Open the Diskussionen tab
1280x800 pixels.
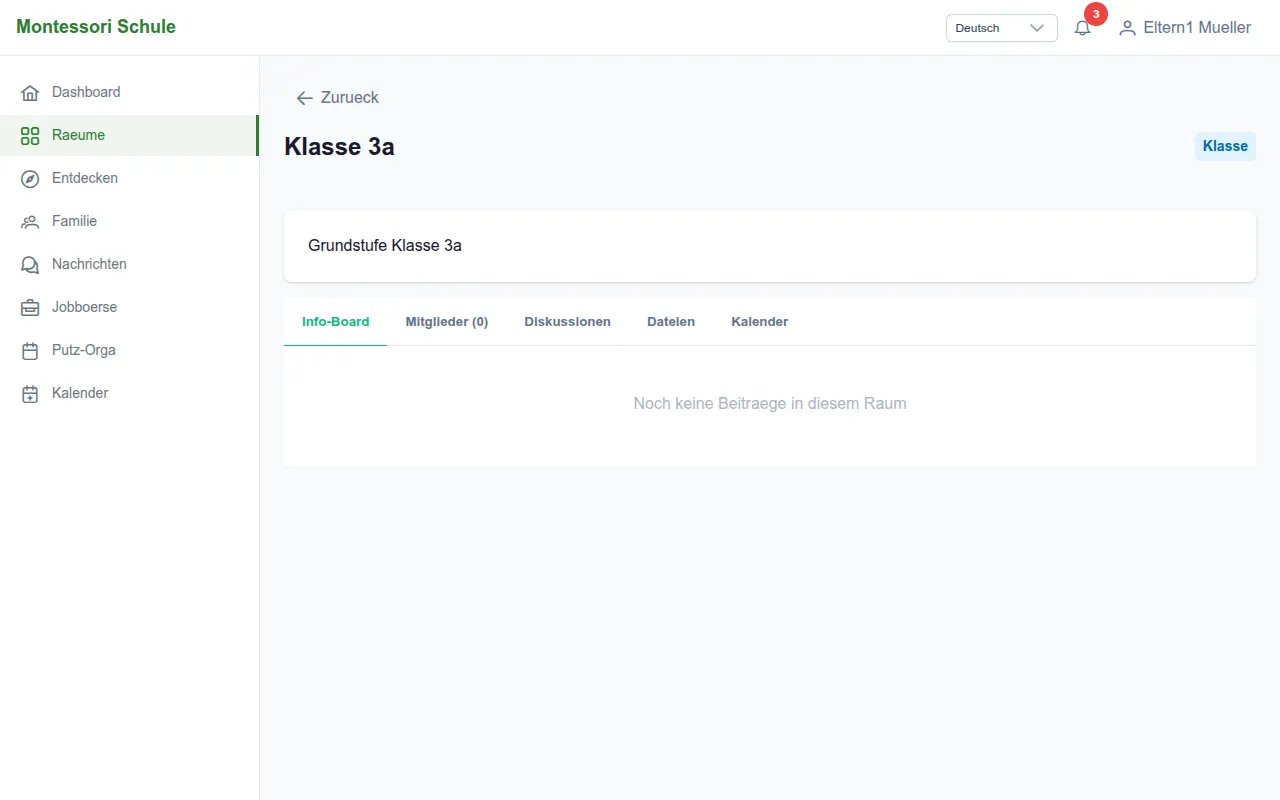click(567, 322)
